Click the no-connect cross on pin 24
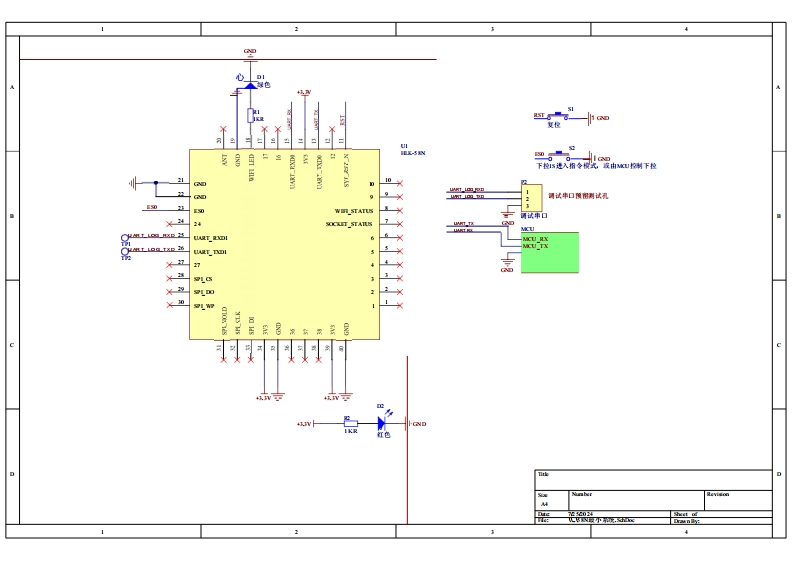The width and height of the screenshot is (793, 561). (169, 224)
